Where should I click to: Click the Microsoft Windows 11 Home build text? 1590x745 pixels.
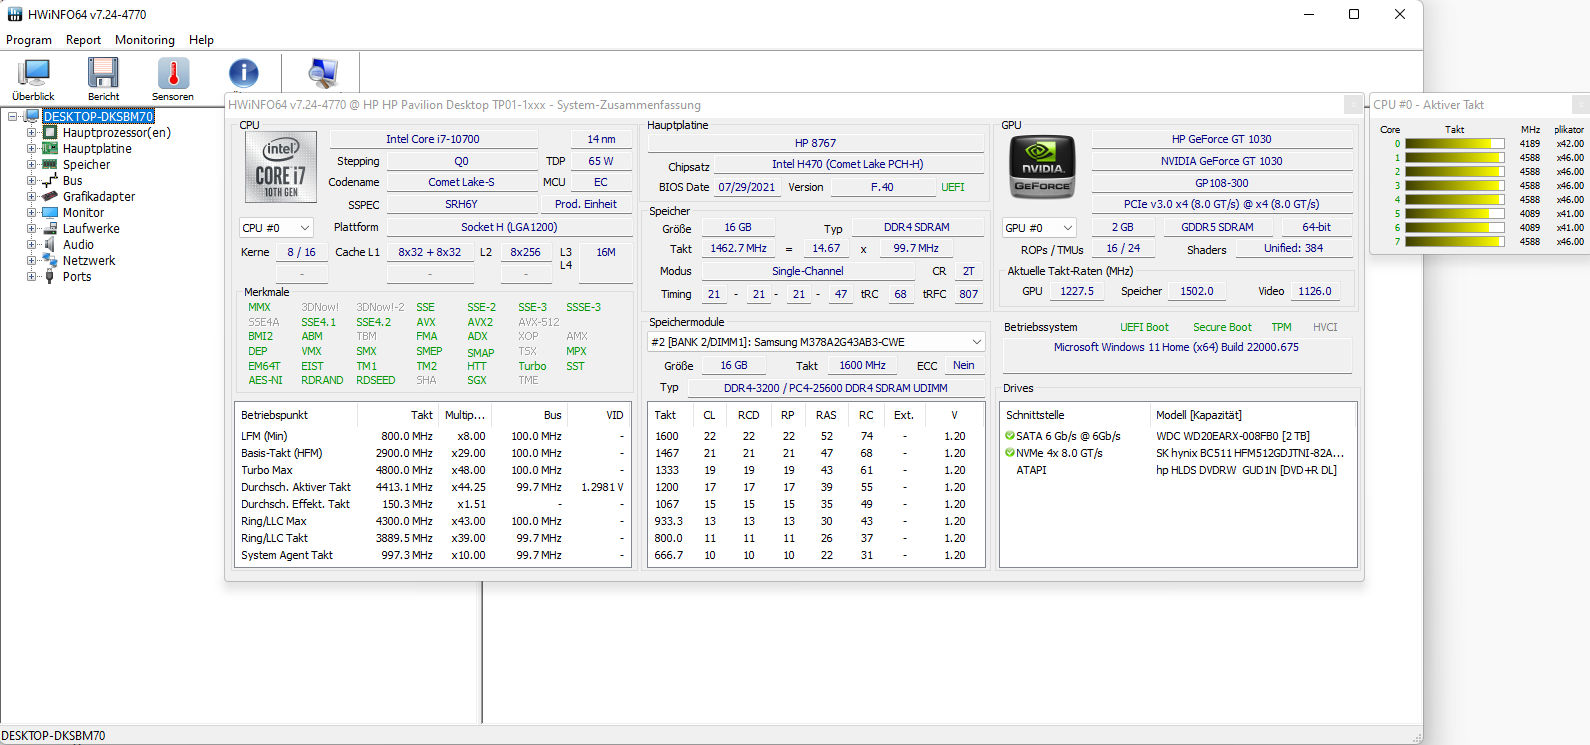pos(1176,347)
